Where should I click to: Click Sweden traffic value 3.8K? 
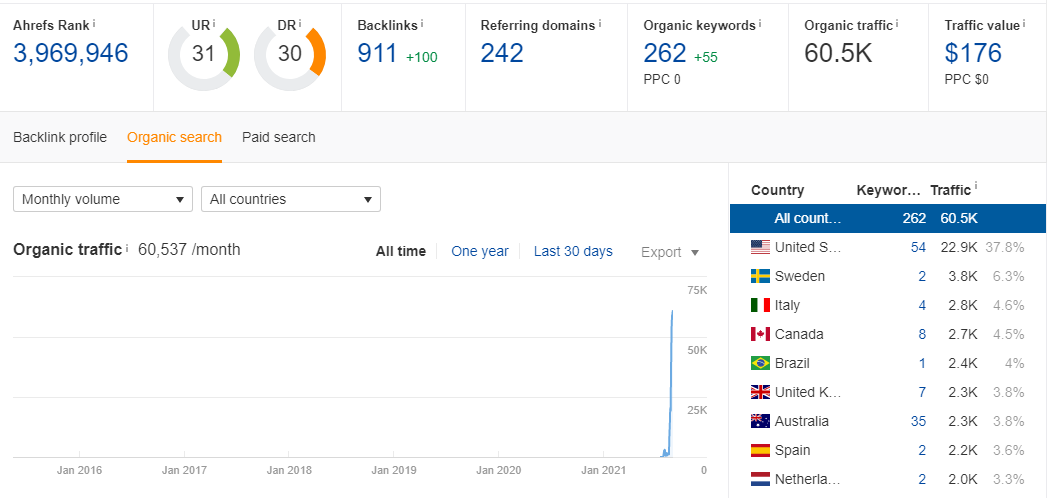click(964, 276)
